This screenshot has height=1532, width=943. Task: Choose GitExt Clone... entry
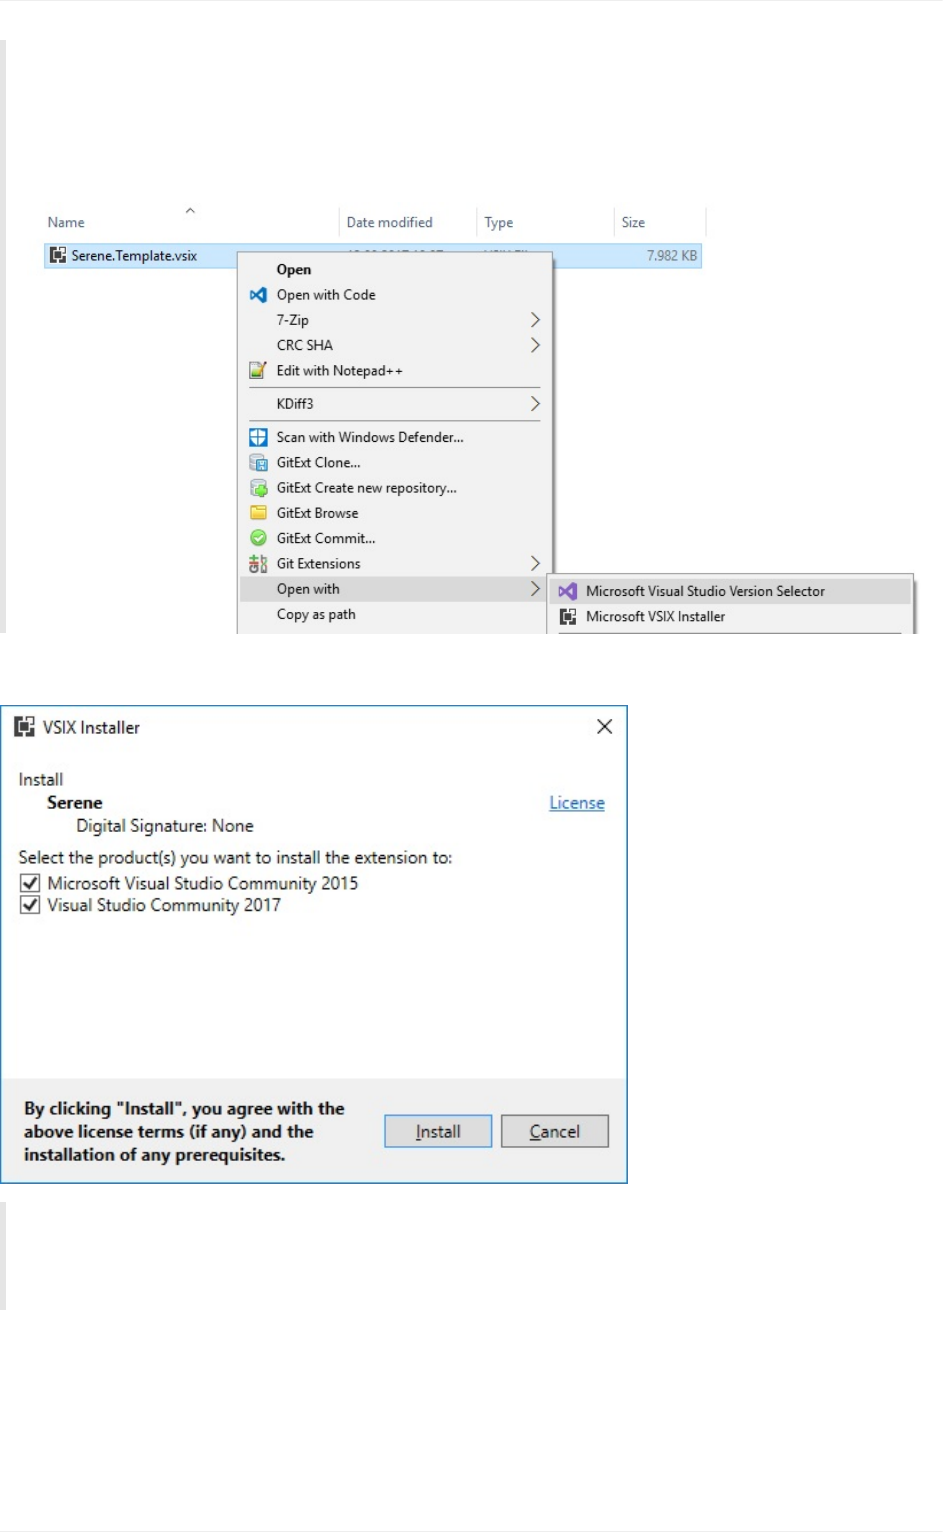pos(318,463)
